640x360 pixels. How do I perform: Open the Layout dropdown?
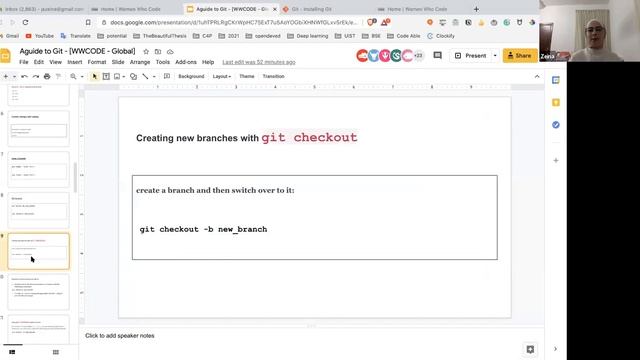click(x=222, y=76)
